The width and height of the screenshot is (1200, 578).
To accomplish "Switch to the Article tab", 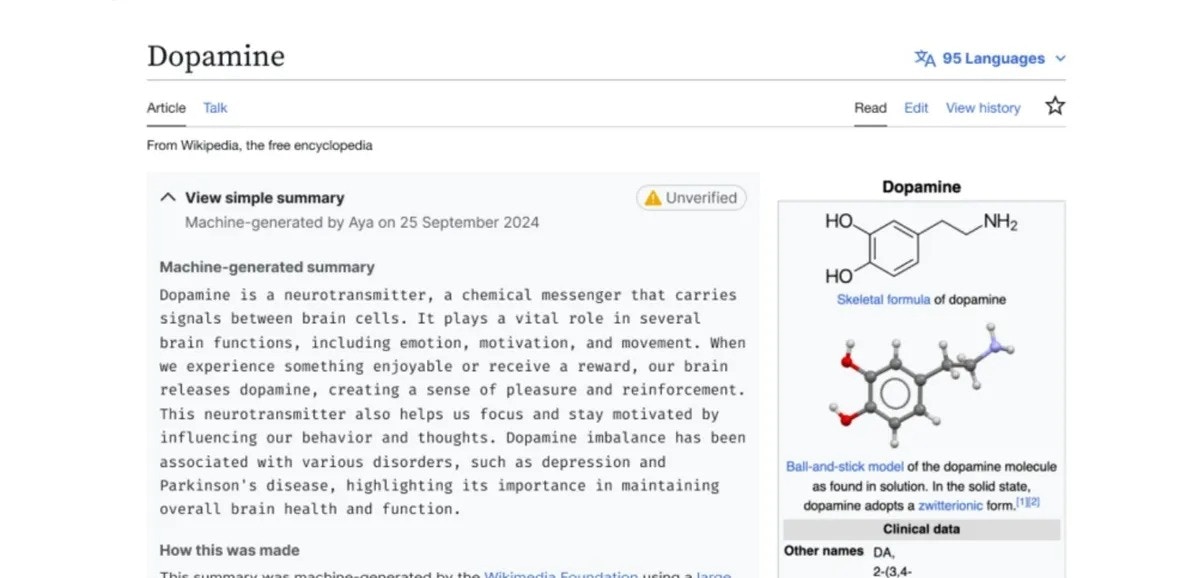I will click(166, 108).
